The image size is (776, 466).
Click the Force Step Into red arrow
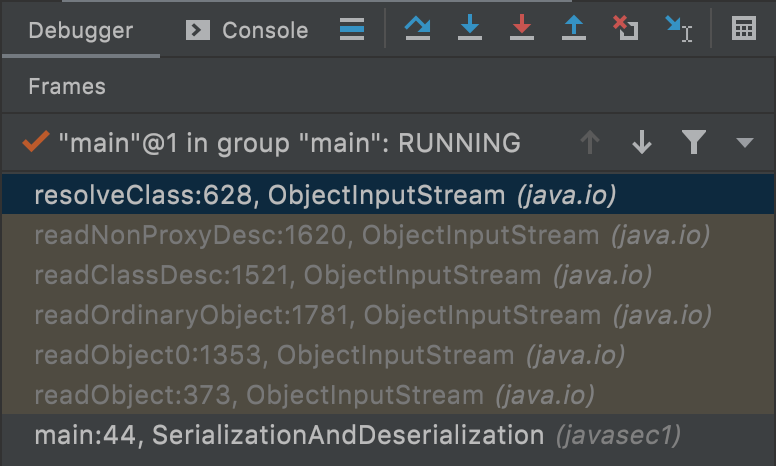point(521,29)
